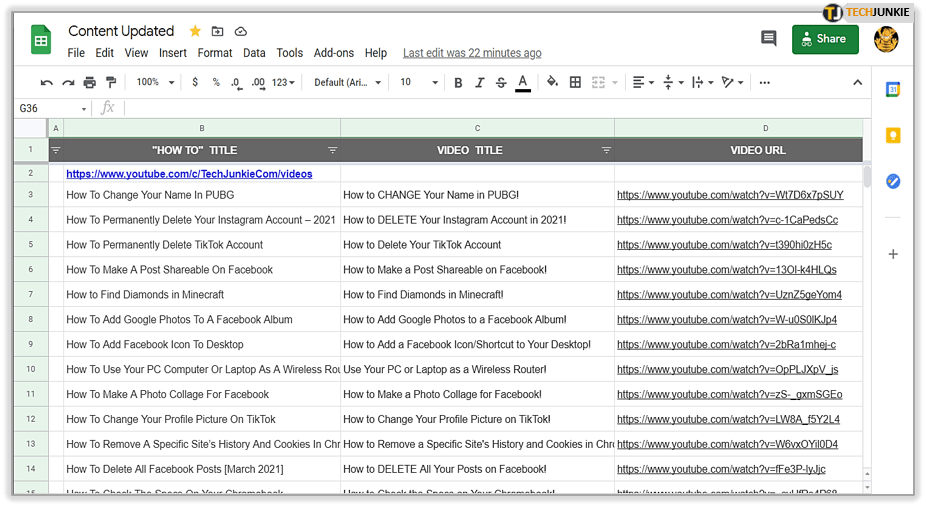Click the green Share button
This screenshot has height=507, width=926.
(824, 39)
